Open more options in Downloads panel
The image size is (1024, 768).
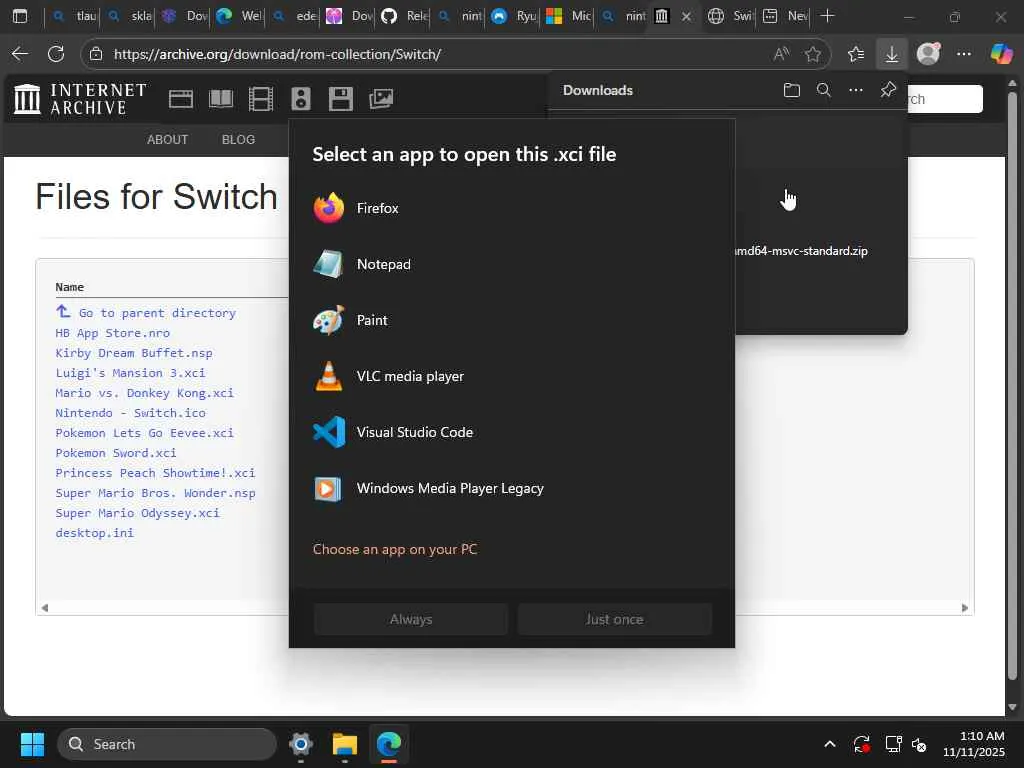856,90
